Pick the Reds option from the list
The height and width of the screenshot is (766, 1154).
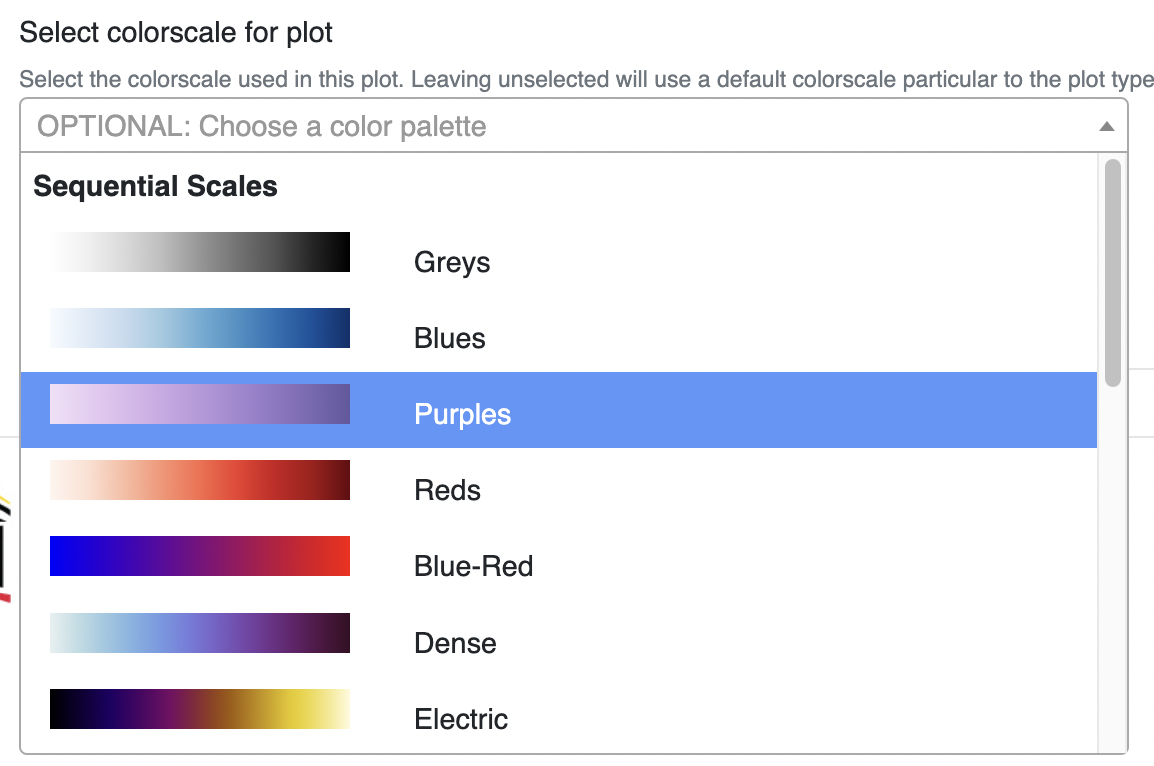[x=447, y=490]
